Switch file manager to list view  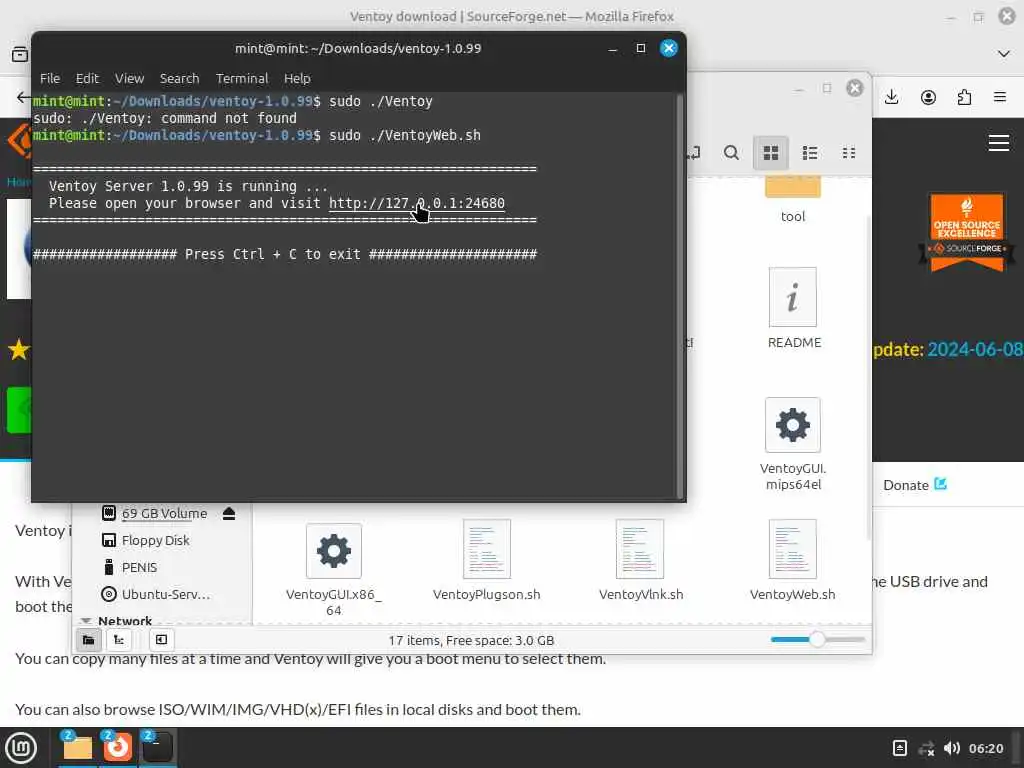(x=810, y=153)
